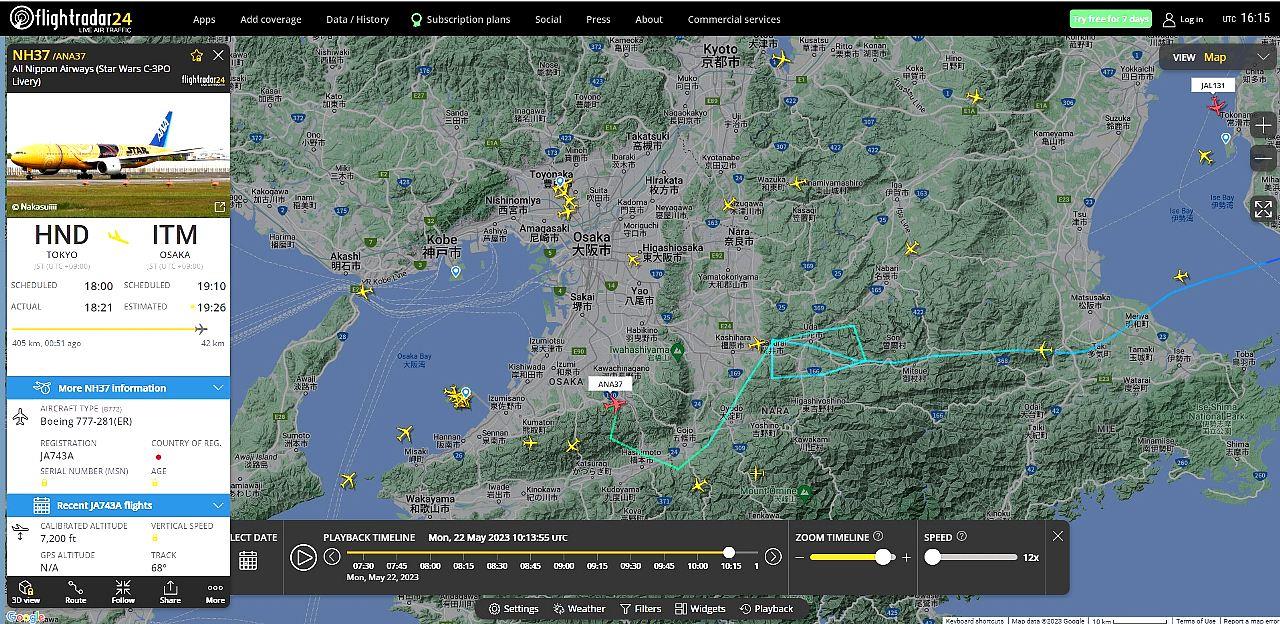Image resolution: width=1280 pixels, height=624 pixels.
Task: Click the airport pin near Kobe
Action: click(456, 271)
